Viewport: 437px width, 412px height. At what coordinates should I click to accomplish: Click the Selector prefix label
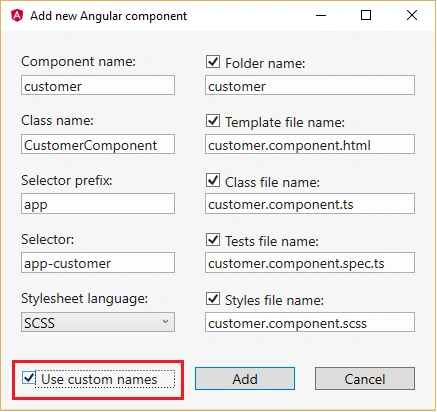pos(67,181)
